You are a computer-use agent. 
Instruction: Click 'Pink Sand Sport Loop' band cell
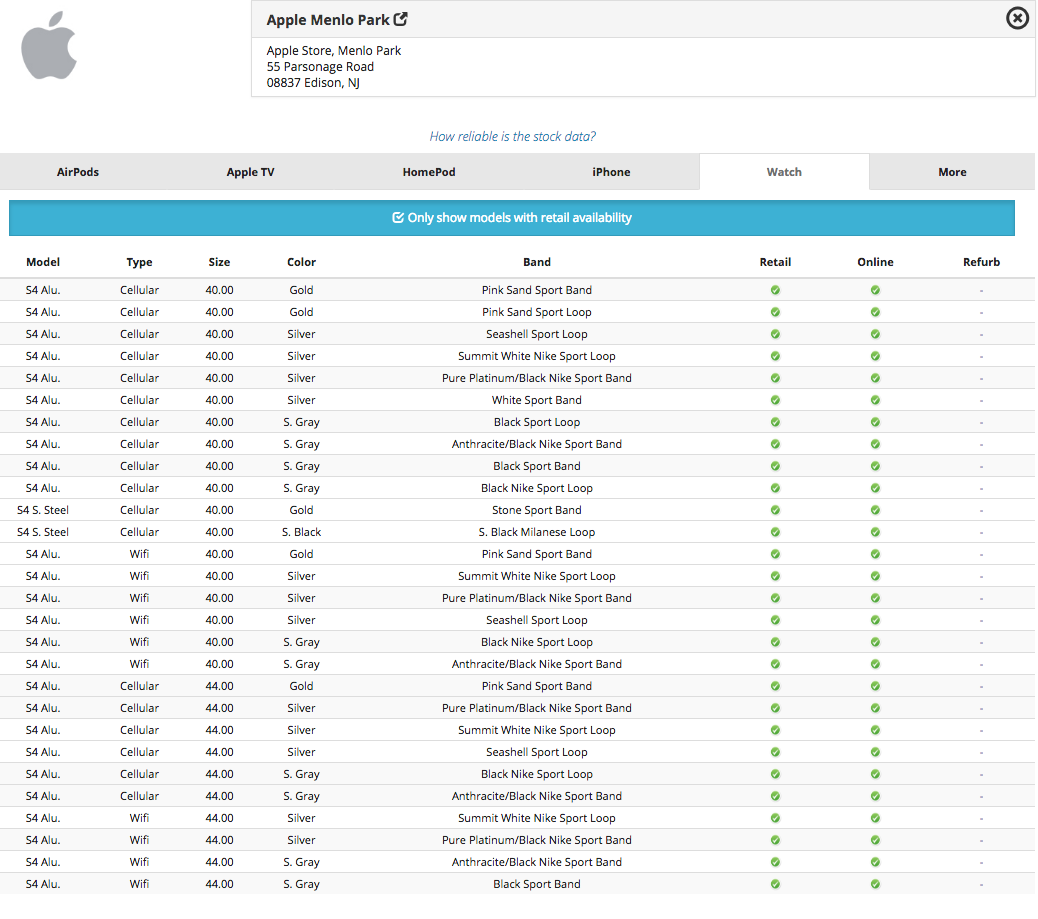[x=537, y=313]
